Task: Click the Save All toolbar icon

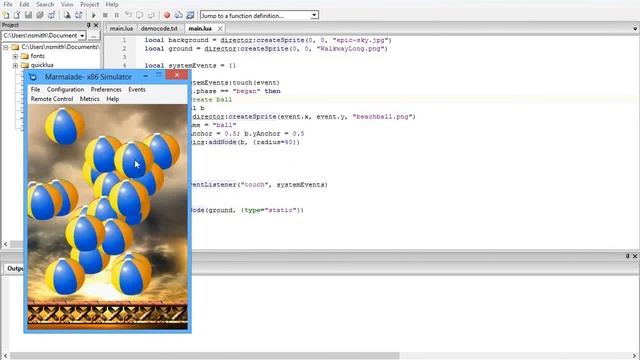Action: 40,16
